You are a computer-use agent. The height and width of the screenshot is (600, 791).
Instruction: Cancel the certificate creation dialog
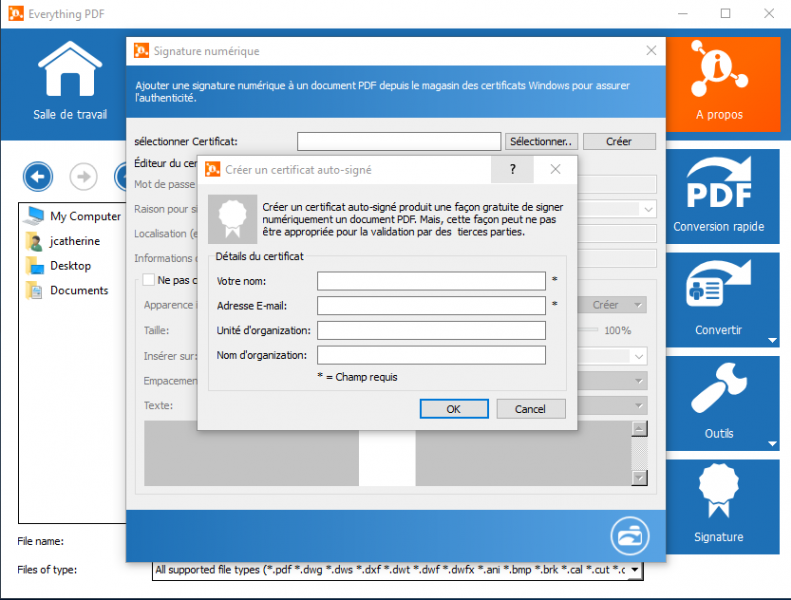531,409
